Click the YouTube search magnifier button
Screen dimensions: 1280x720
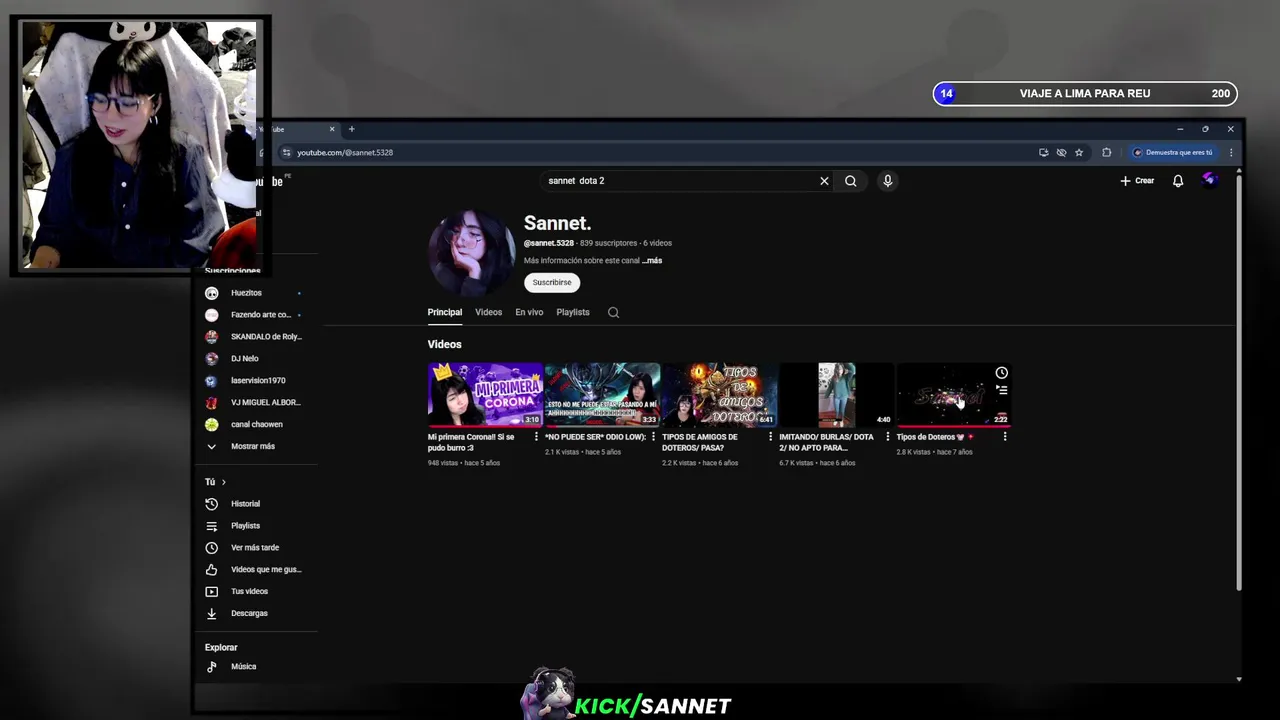click(x=851, y=181)
